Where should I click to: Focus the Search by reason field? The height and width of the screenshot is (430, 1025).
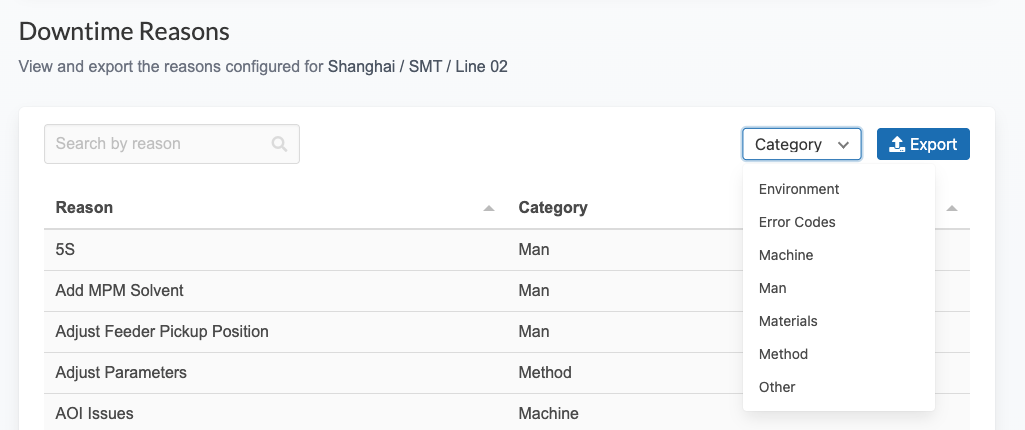click(160, 144)
